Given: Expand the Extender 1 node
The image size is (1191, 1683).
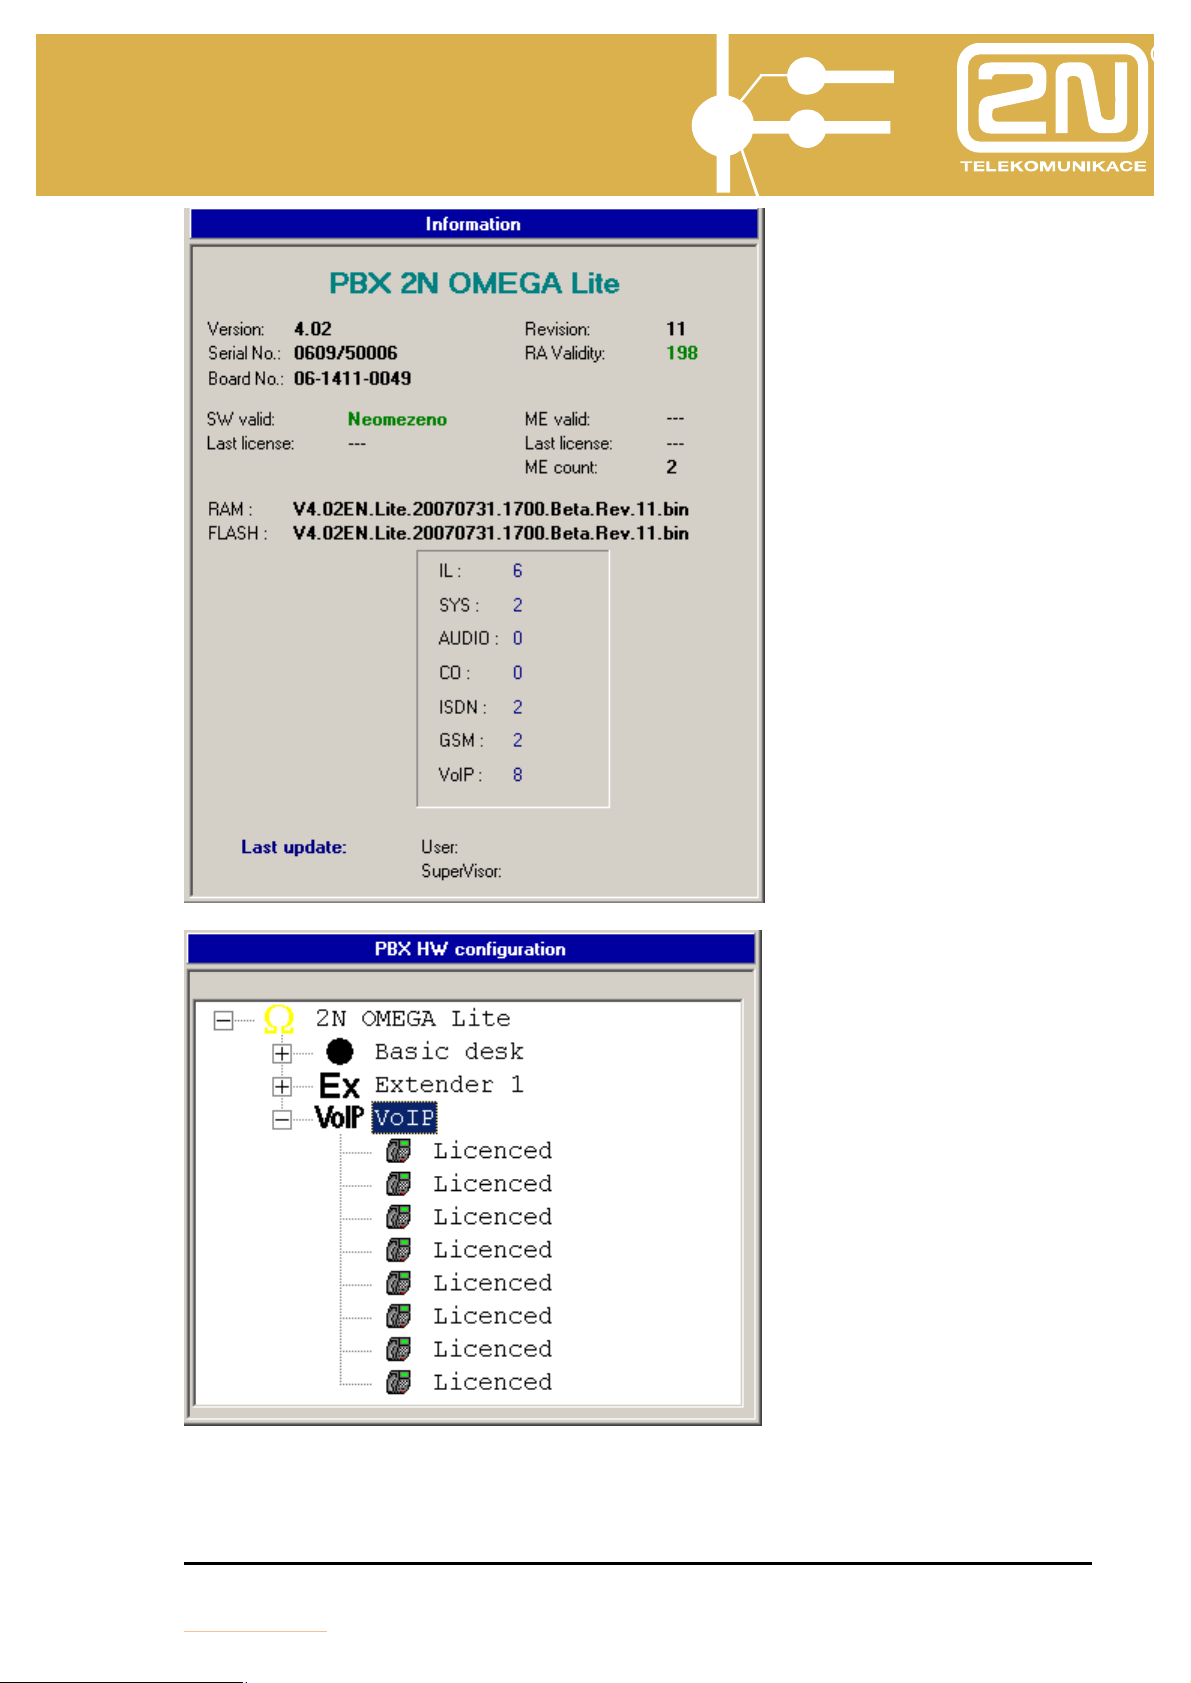Looking at the screenshot, I should coord(282,1086).
